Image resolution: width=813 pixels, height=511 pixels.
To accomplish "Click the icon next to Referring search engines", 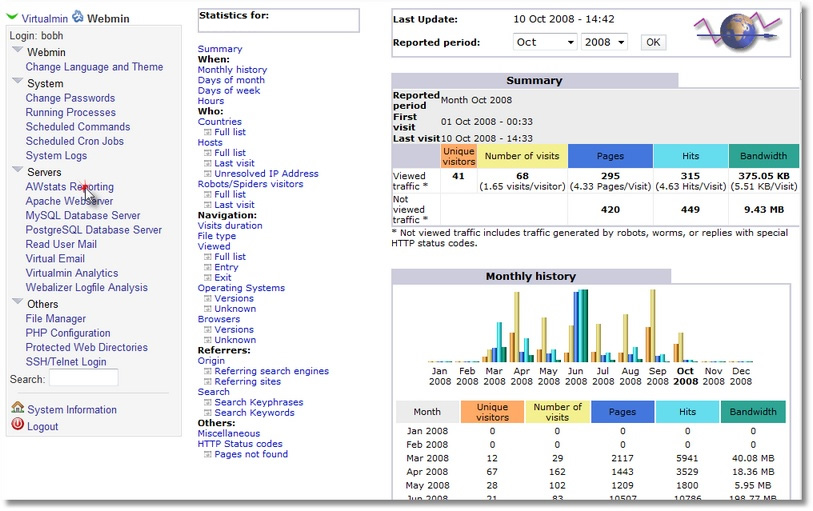I will point(207,371).
